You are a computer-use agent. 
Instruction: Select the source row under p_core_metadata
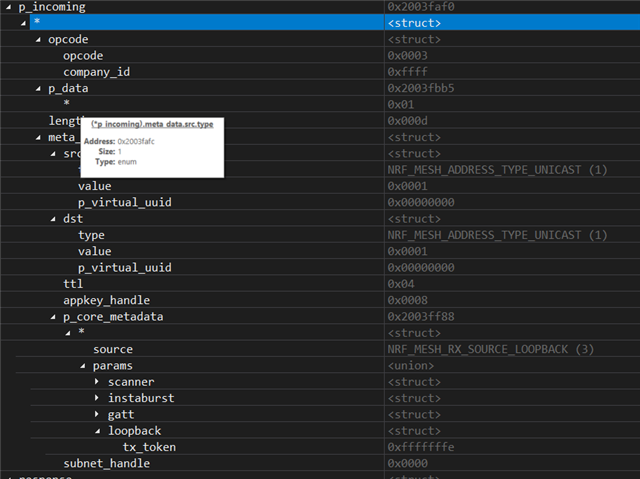[x=112, y=349]
